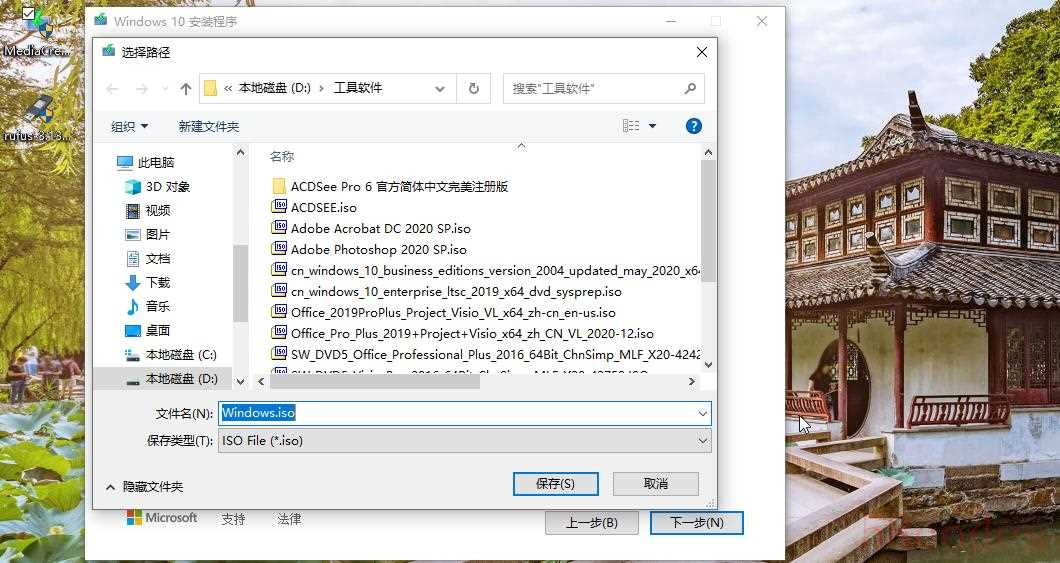Toggle checkbox on MediaCreationTool desktop icon
Screen dimensions: 1060x563
click(28, 14)
